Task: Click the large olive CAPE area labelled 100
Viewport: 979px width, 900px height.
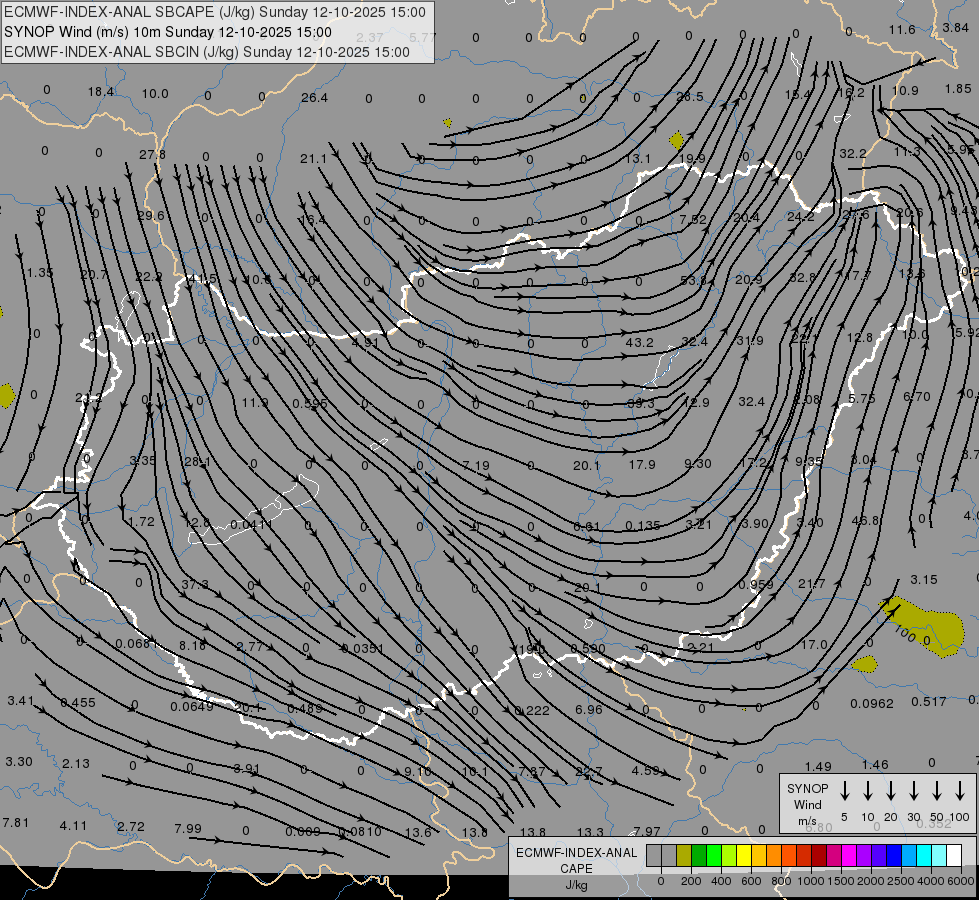Action: click(x=927, y=625)
